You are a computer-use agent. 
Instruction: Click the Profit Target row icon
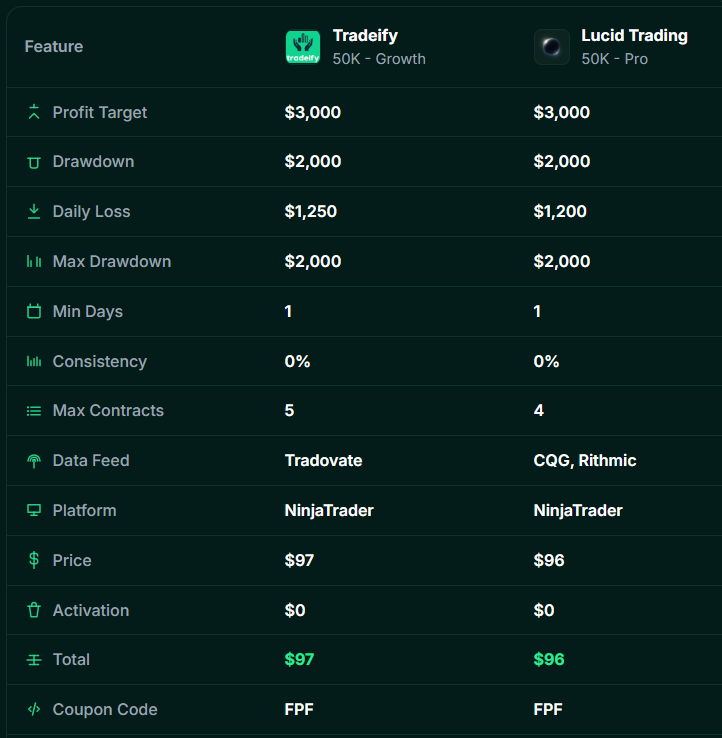(34, 112)
